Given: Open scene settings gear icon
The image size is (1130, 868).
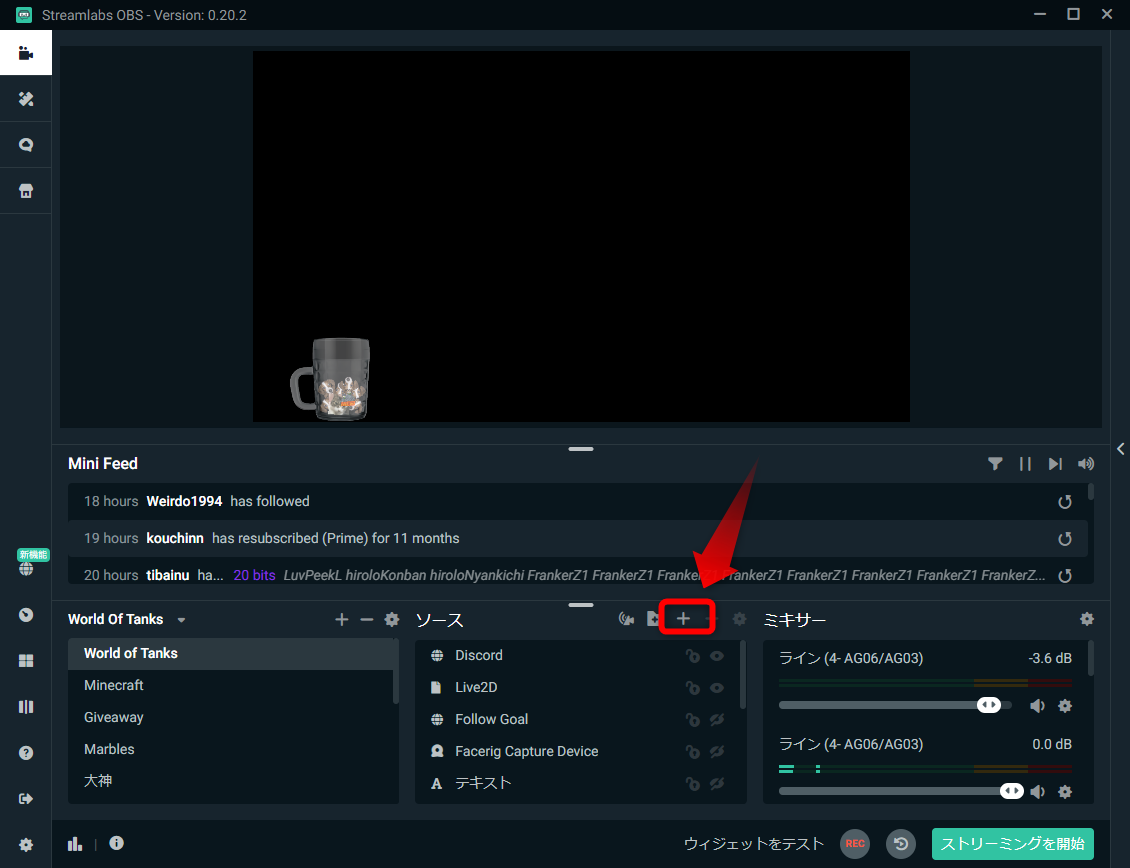Looking at the screenshot, I should 392,619.
